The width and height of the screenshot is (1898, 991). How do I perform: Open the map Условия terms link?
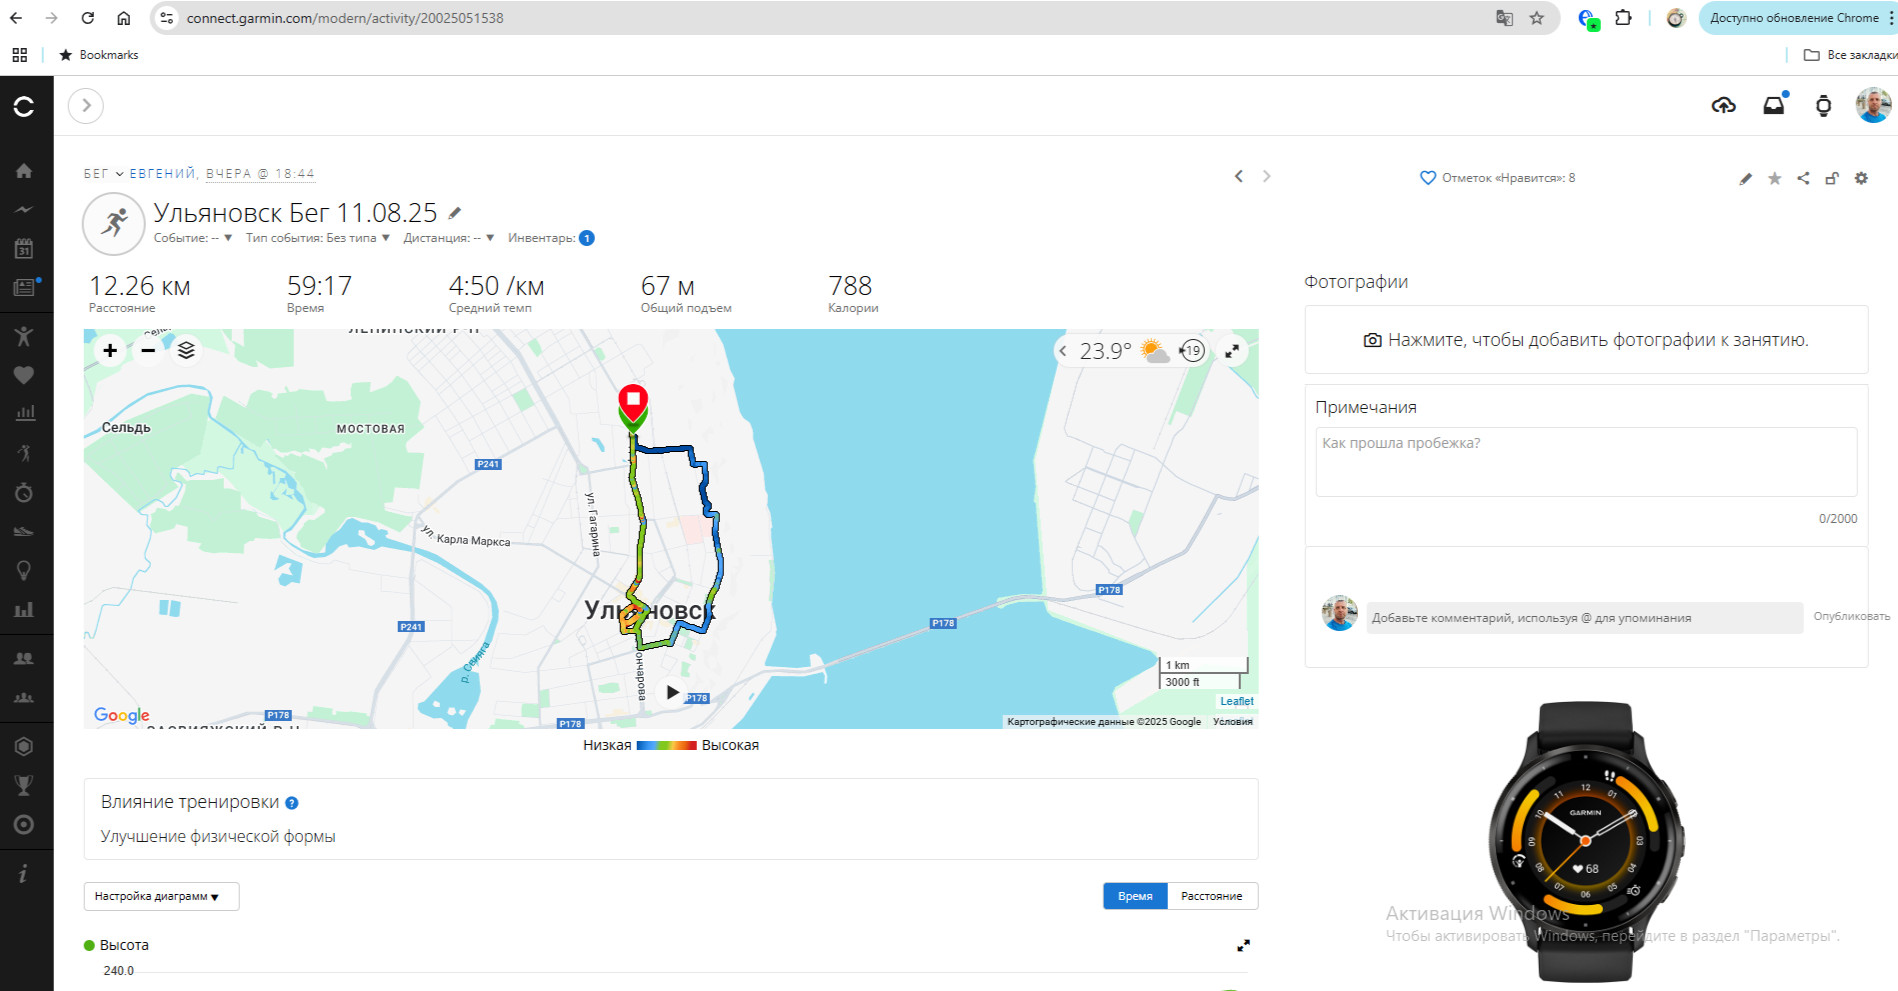pyautogui.click(x=1233, y=721)
